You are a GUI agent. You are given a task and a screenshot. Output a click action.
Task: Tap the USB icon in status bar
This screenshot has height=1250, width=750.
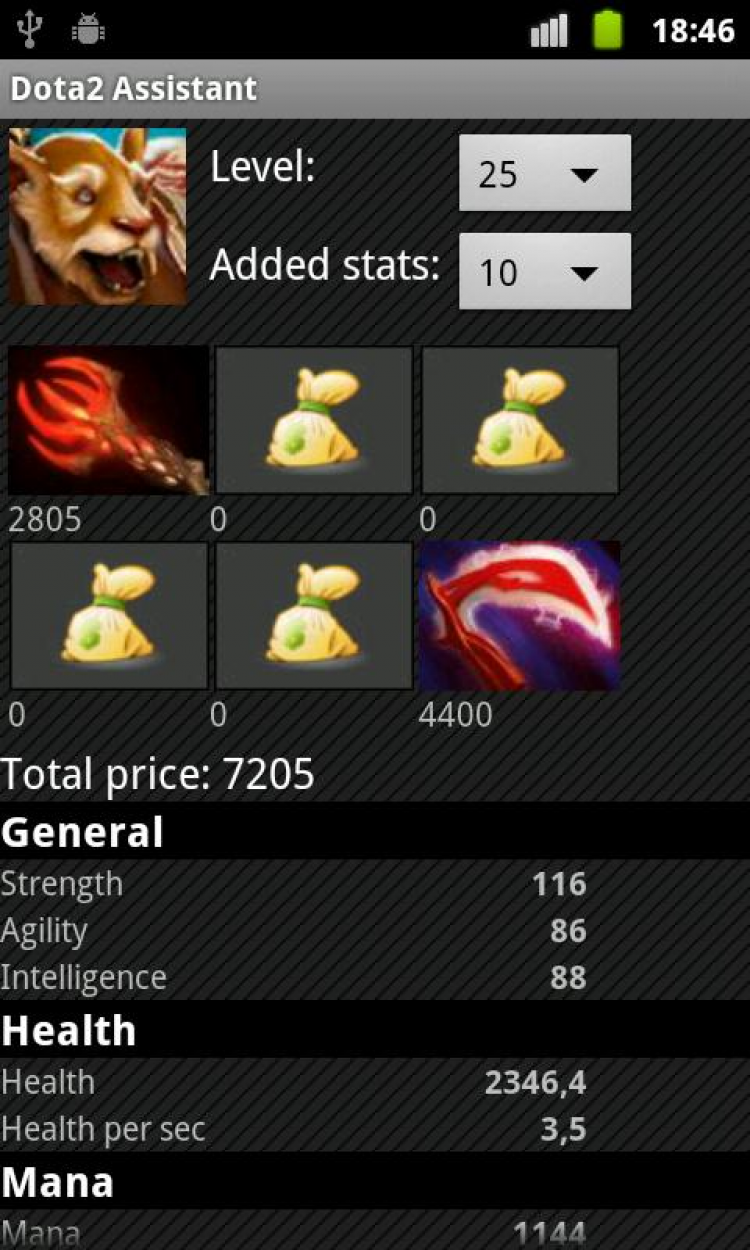coord(31,30)
